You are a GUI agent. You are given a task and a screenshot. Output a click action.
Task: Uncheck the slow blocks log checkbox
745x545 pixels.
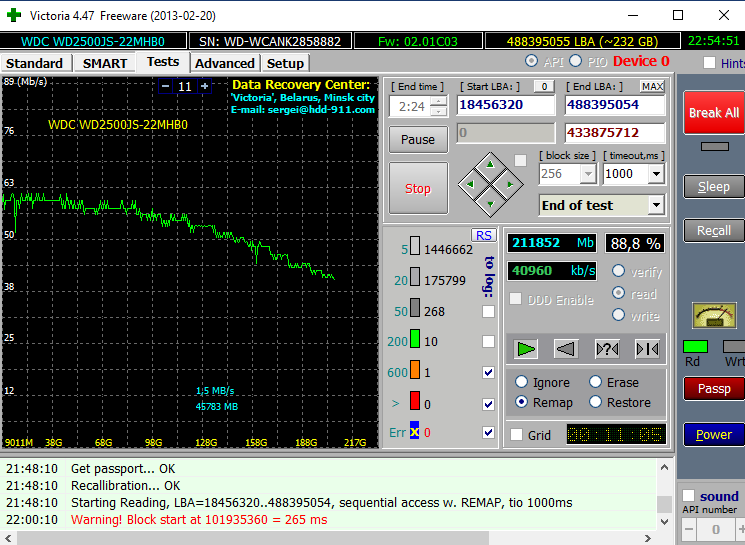(x=488, y=404)
